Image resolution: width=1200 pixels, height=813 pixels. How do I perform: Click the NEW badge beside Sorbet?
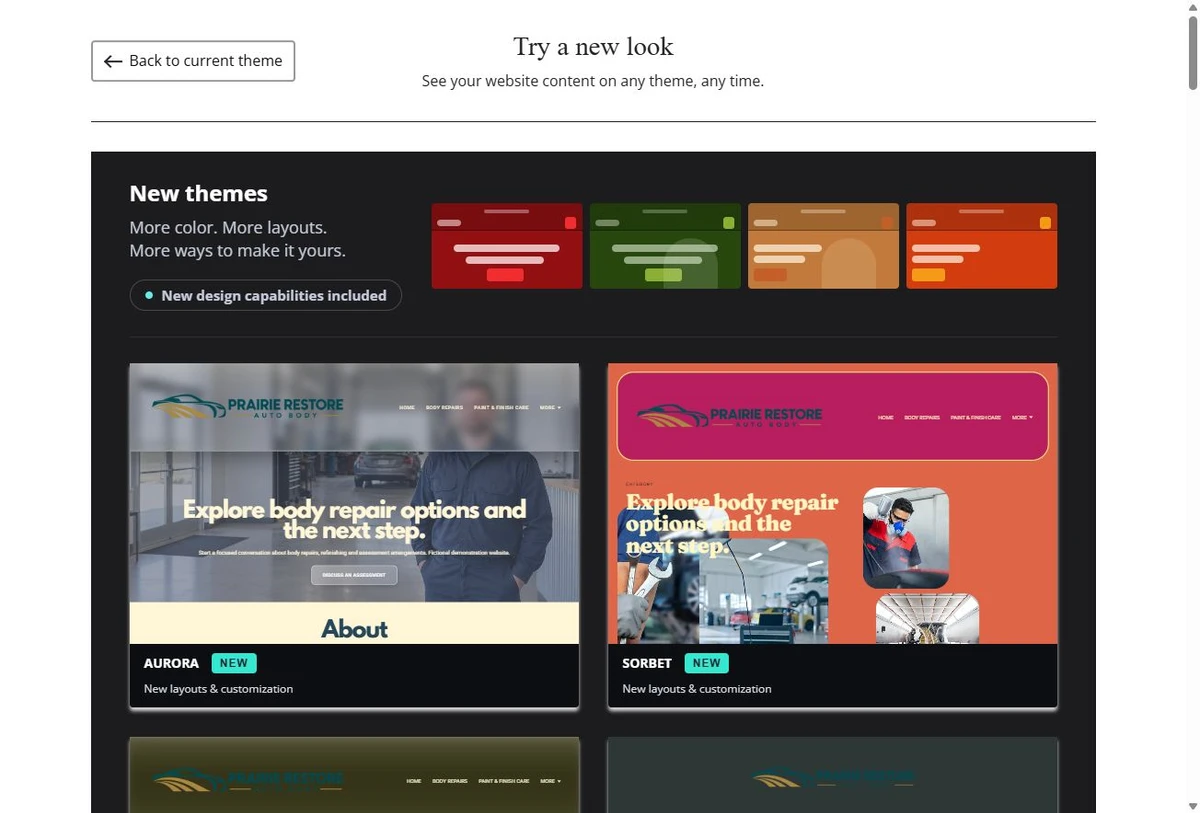pos(707,663)
